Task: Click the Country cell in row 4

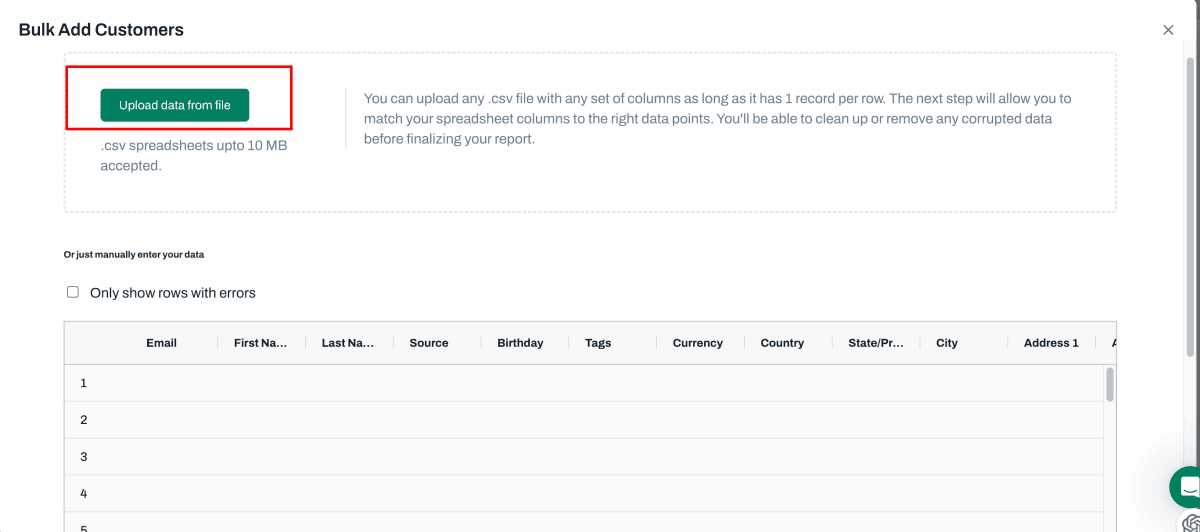Action: point(788,494)
